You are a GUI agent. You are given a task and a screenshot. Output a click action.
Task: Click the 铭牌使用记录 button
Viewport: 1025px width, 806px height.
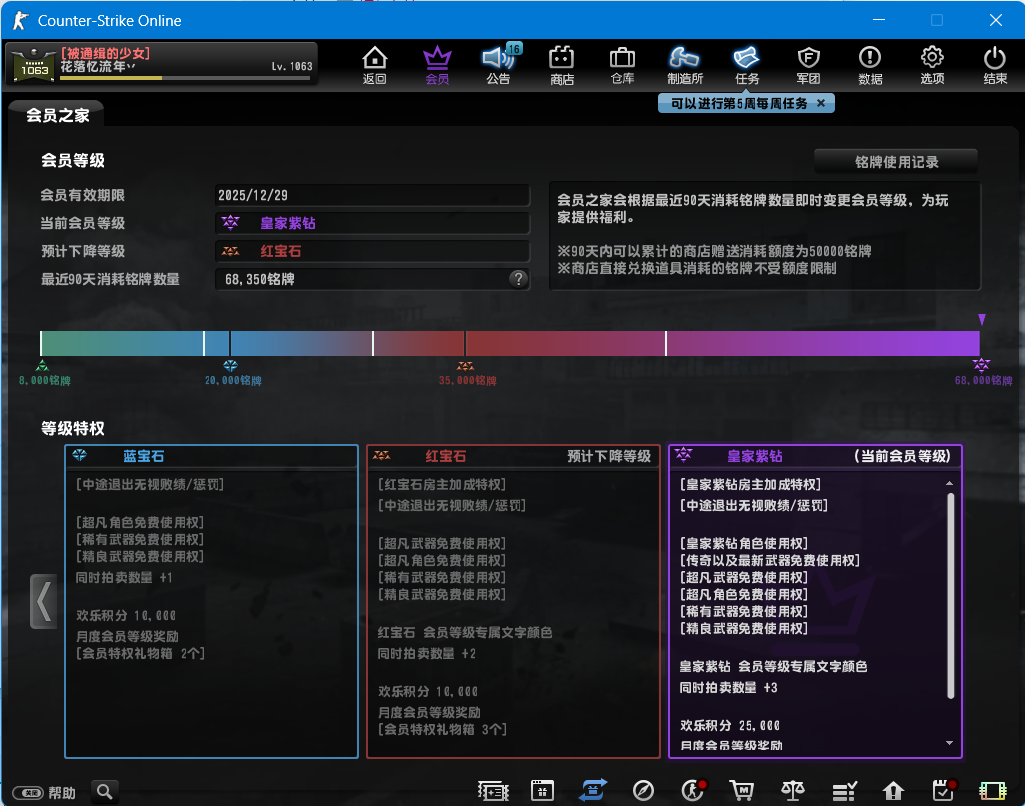[x=896, y=162]
